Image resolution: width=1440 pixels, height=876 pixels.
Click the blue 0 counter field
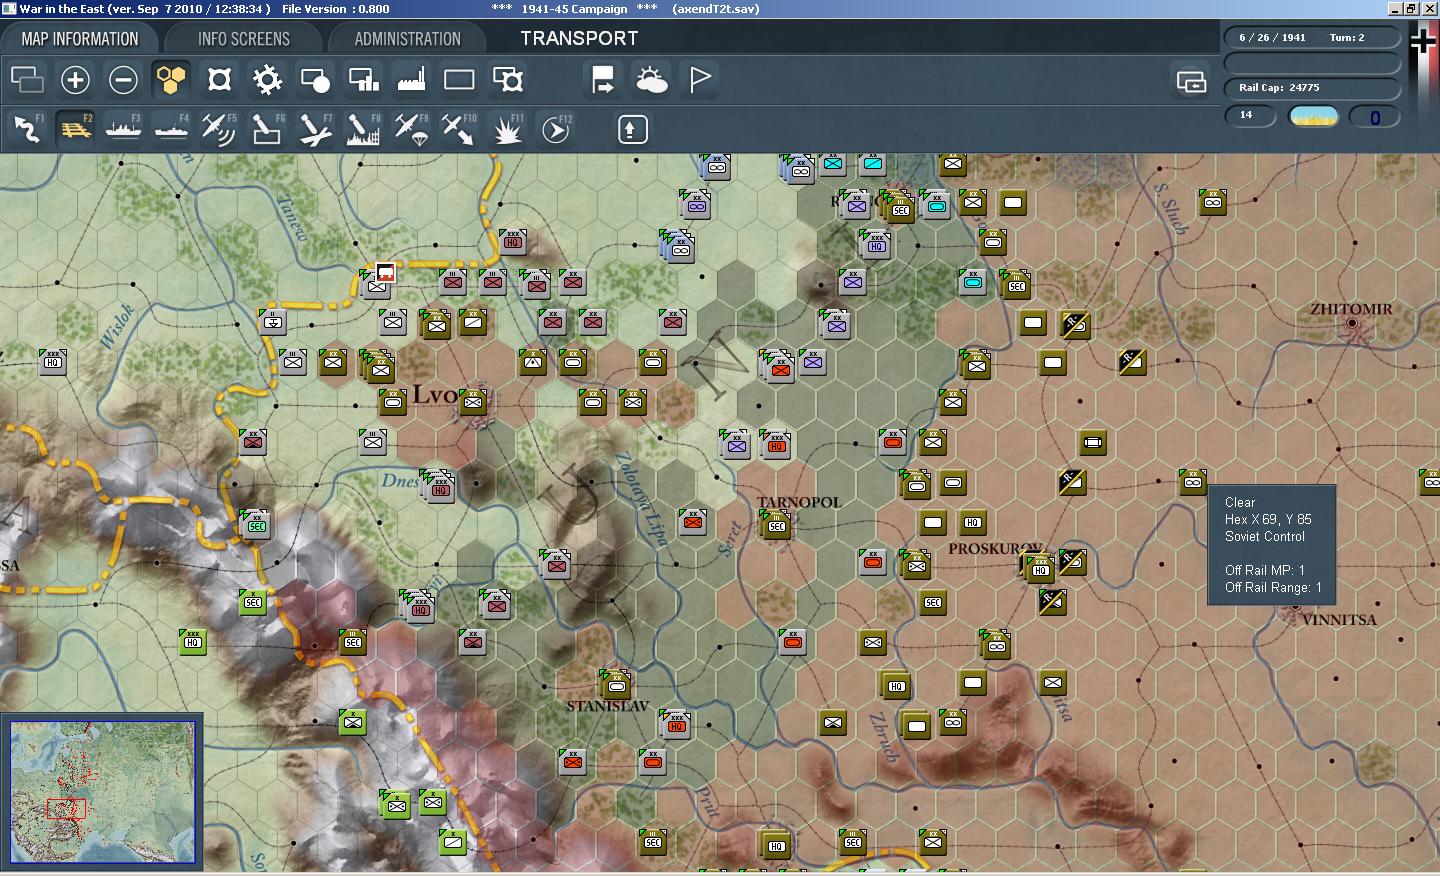pos(1375,117)
